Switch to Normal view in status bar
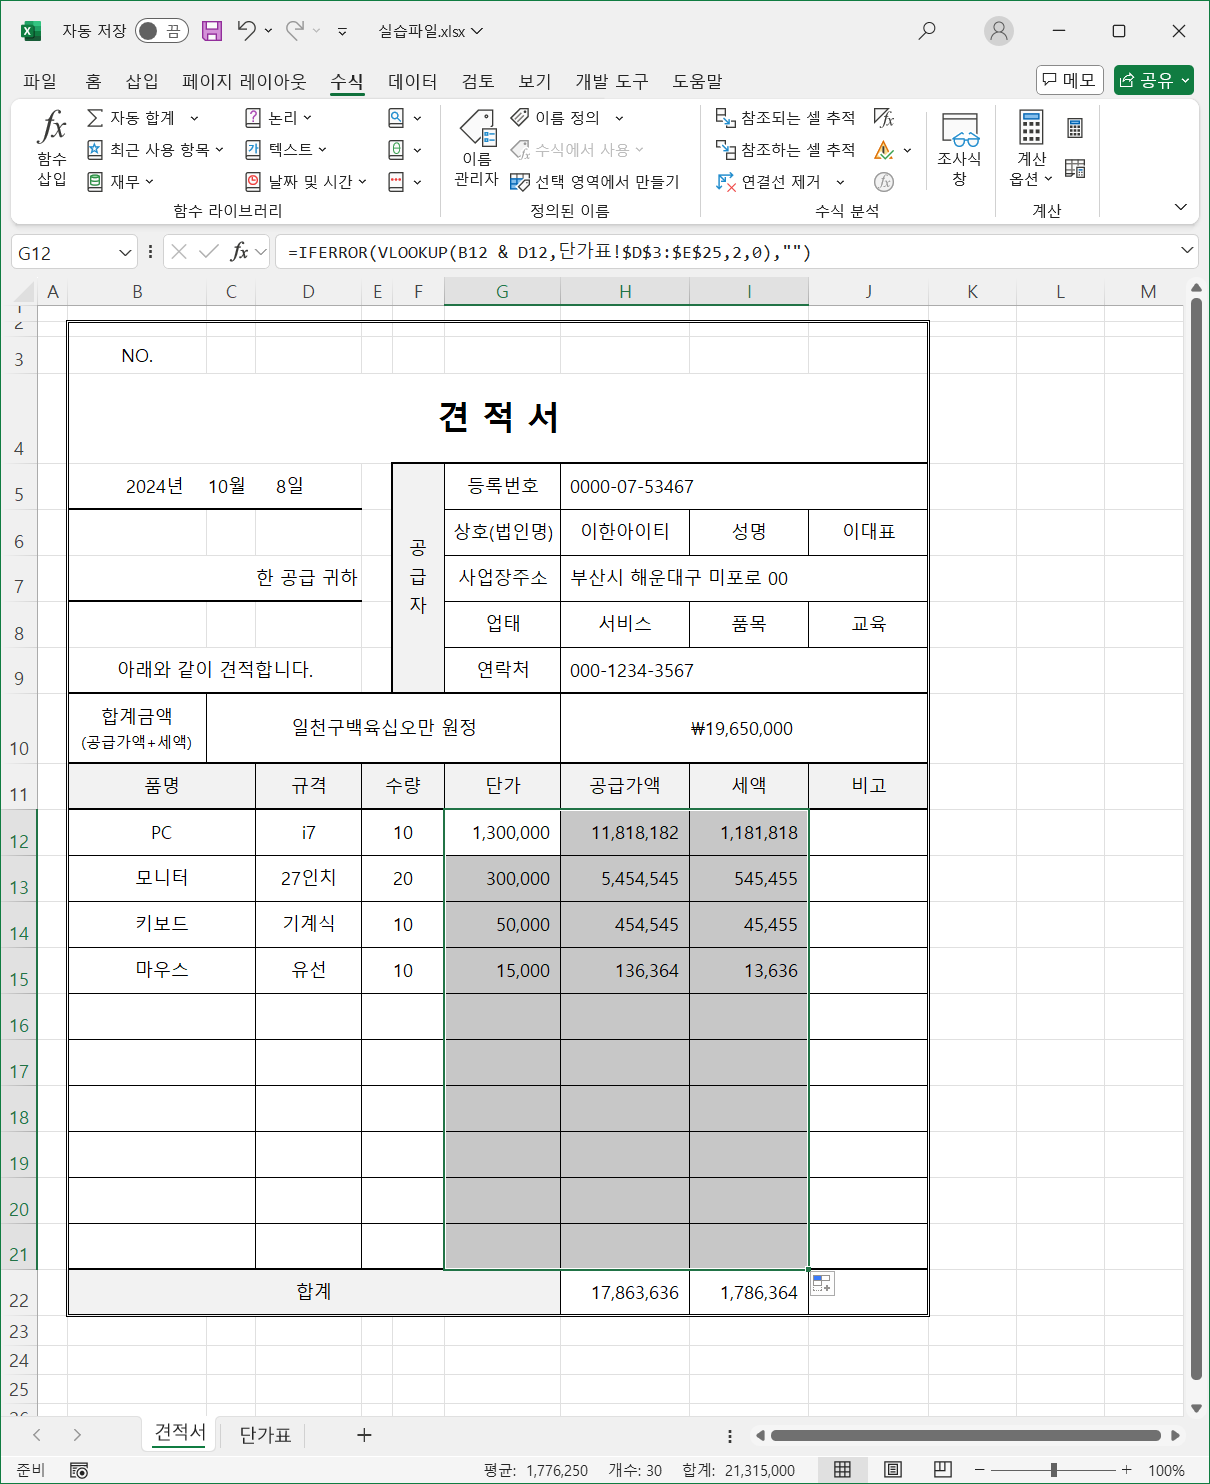The height and width of the screenshot is (1484, 1210). [x=842, y=1470]
